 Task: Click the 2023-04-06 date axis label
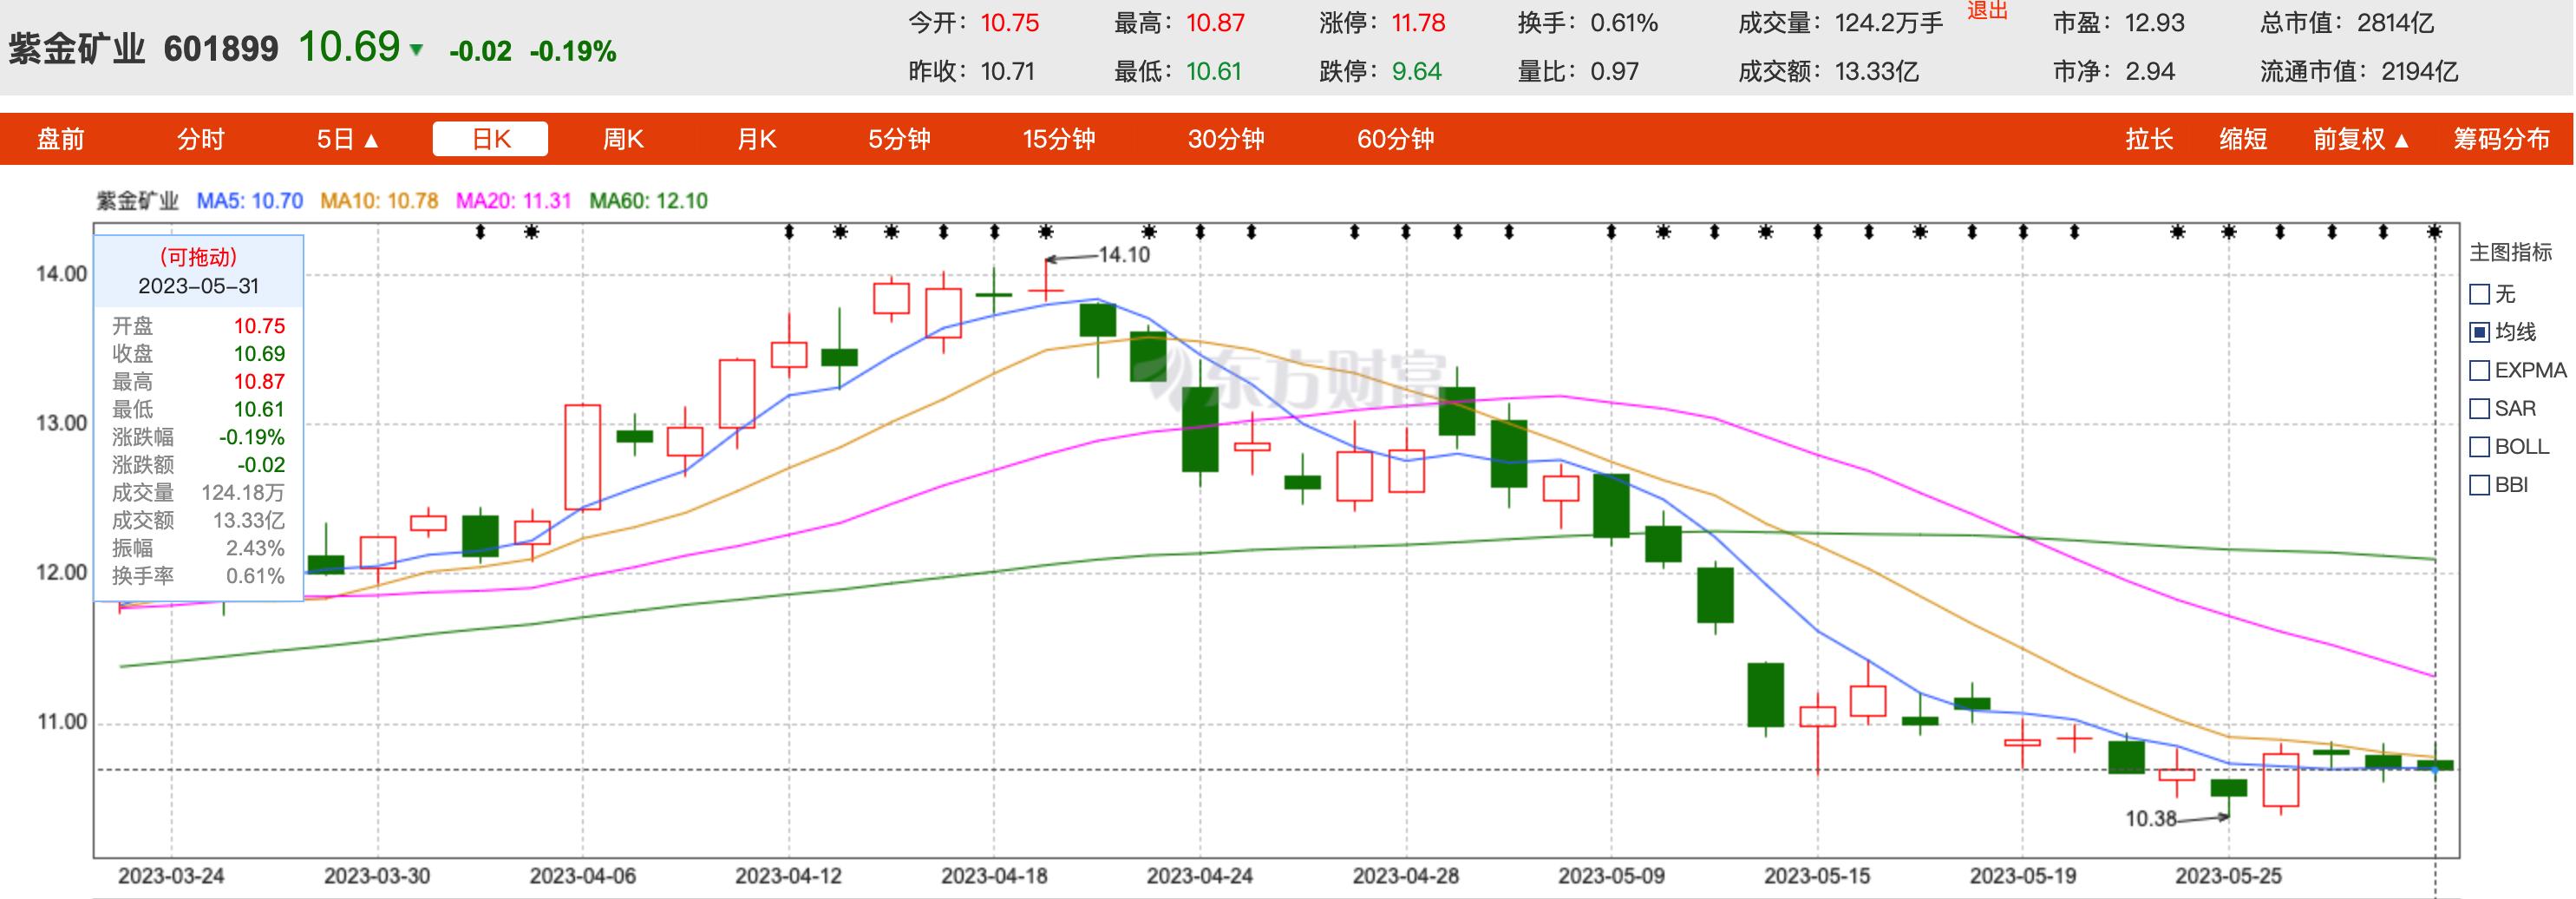point(583,876)
